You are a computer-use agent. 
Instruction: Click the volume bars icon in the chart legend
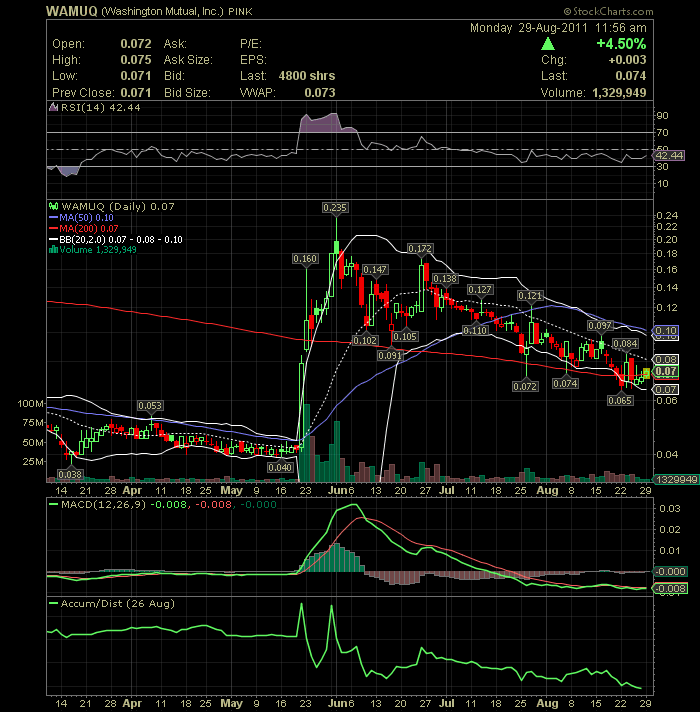54,250
